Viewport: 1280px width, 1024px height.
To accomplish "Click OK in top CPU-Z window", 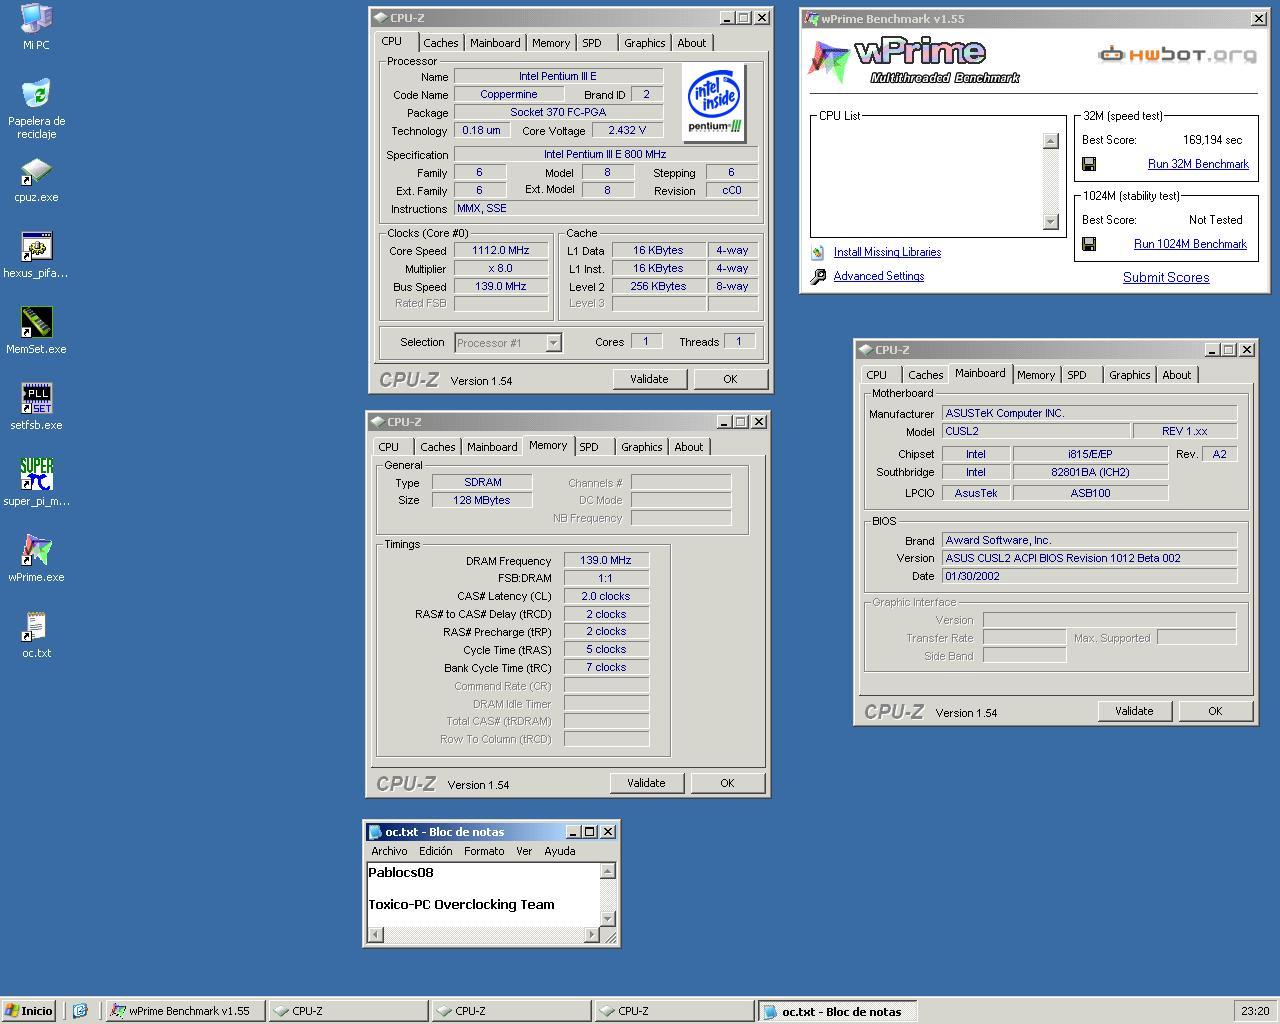I will pos(730,379).
